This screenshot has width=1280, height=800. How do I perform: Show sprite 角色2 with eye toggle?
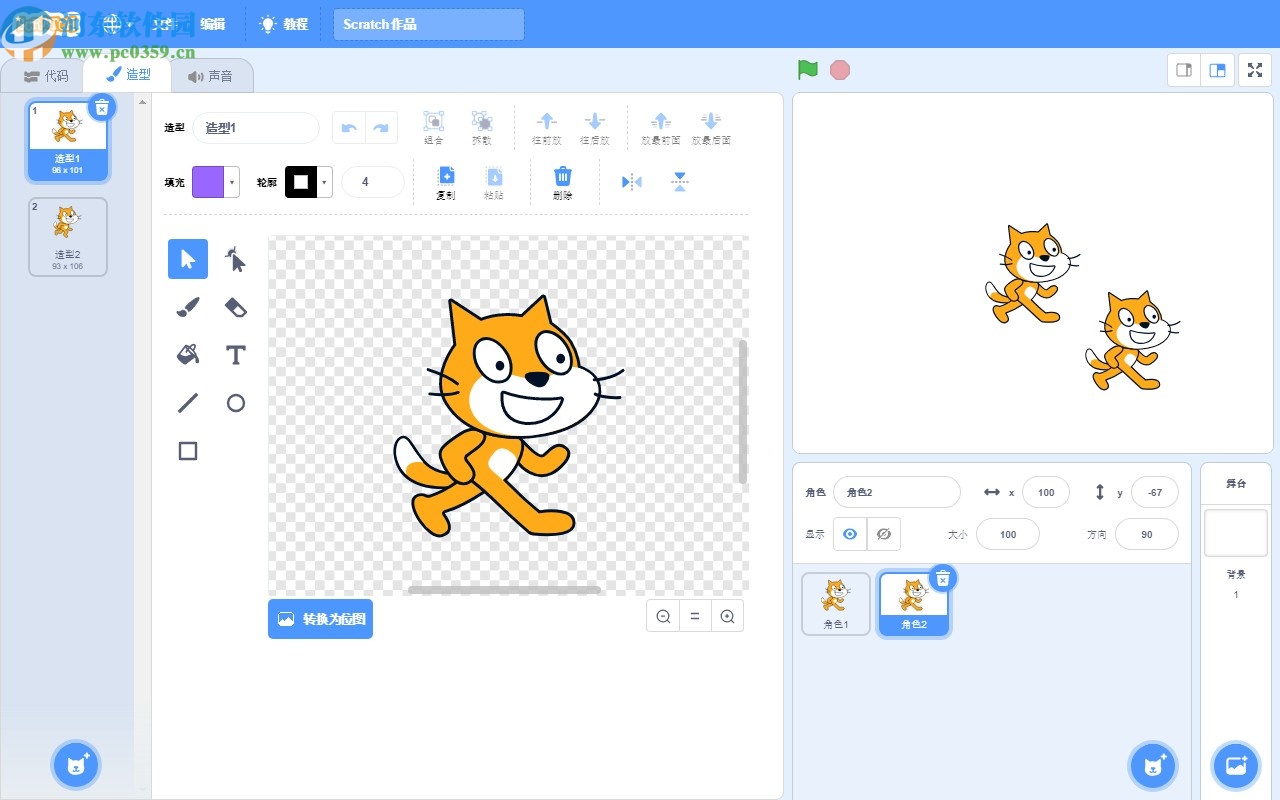click(x=849, y=533)
